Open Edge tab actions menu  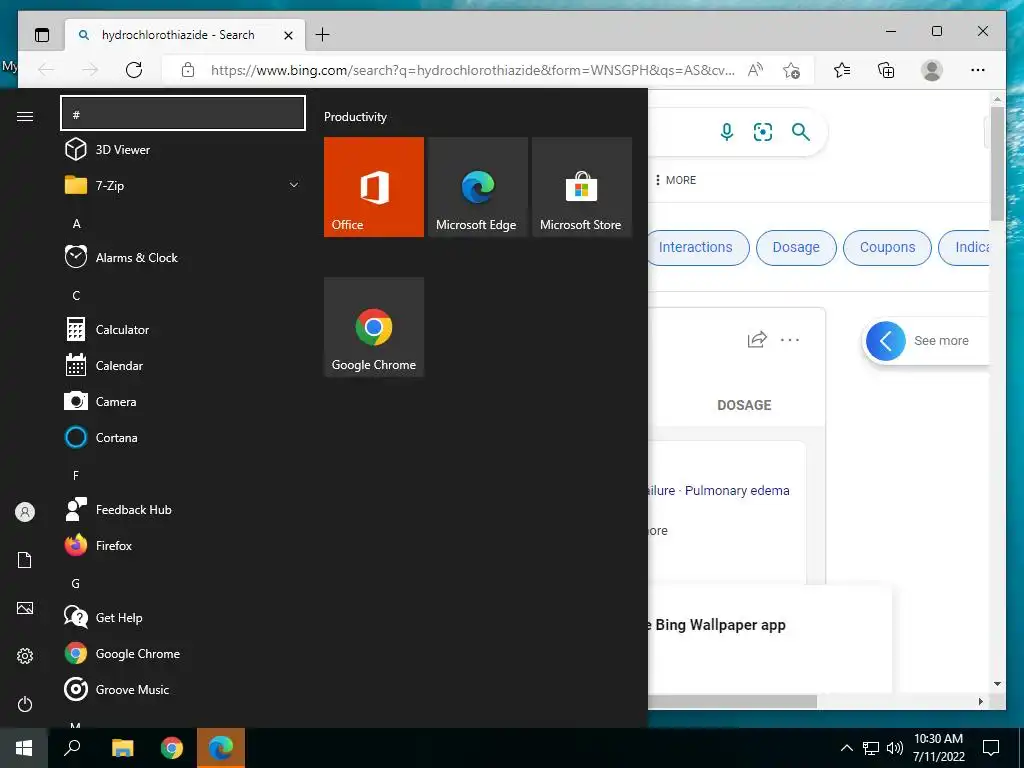coord(42,35)
